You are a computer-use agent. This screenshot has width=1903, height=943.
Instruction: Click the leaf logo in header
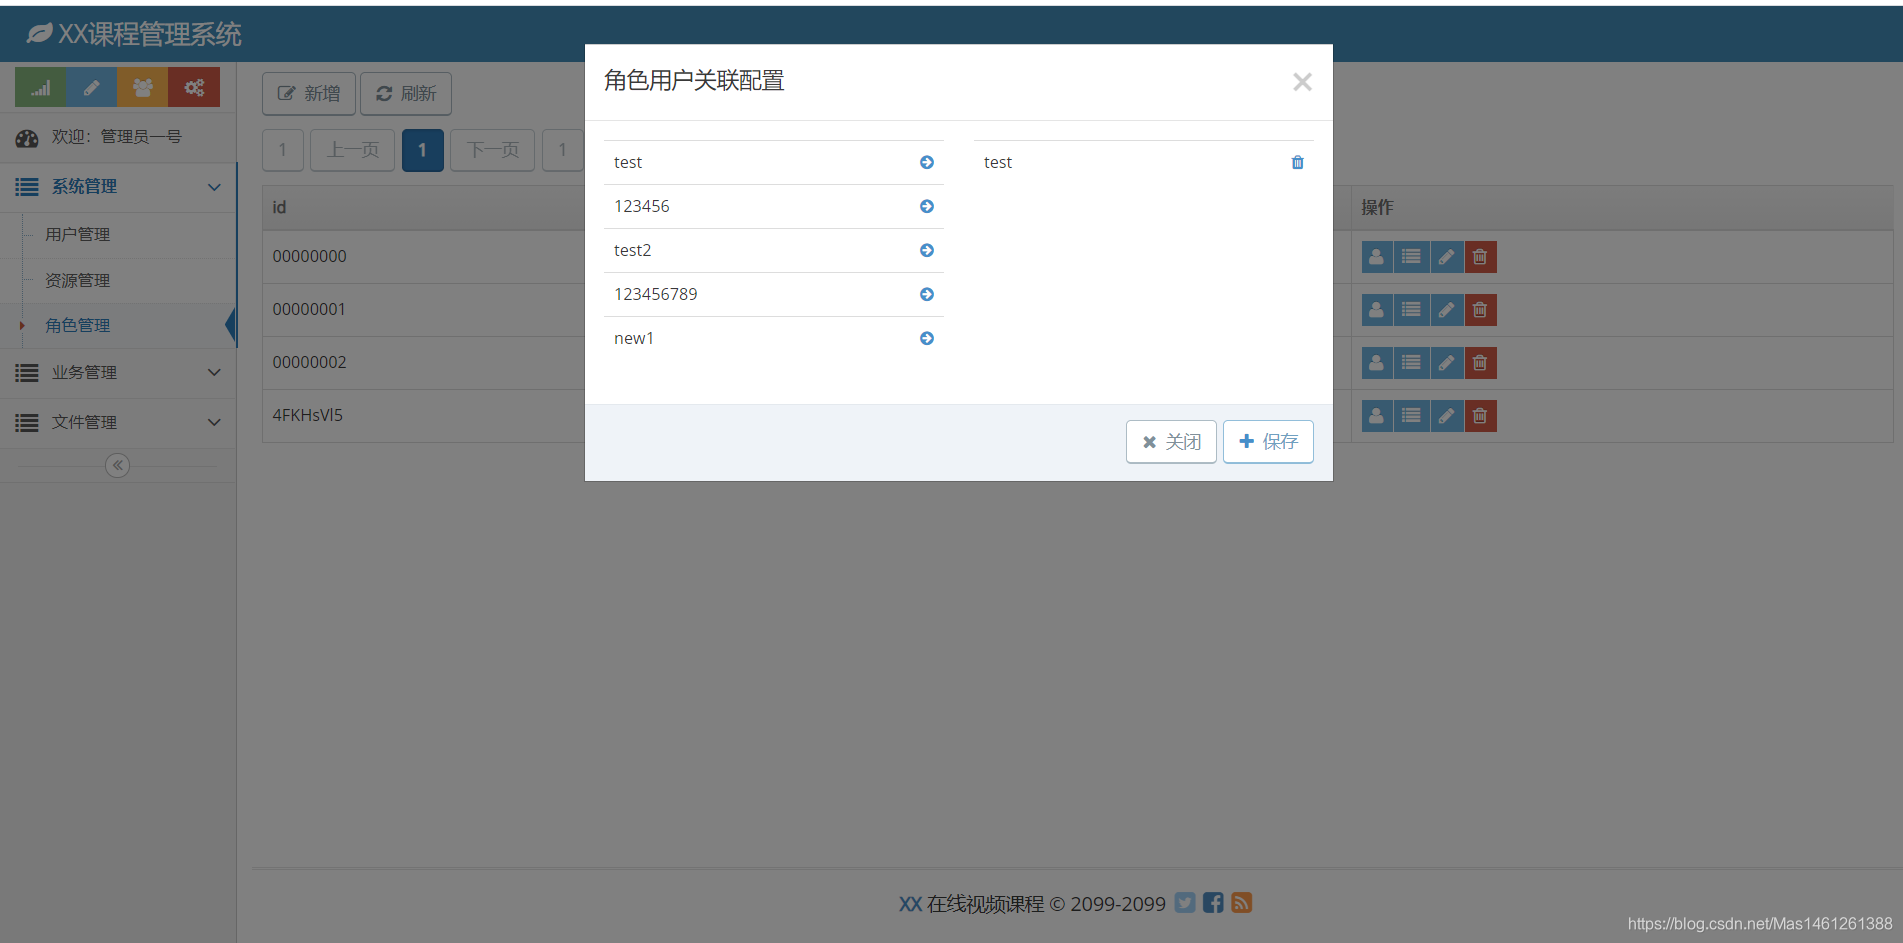[39, 34]
